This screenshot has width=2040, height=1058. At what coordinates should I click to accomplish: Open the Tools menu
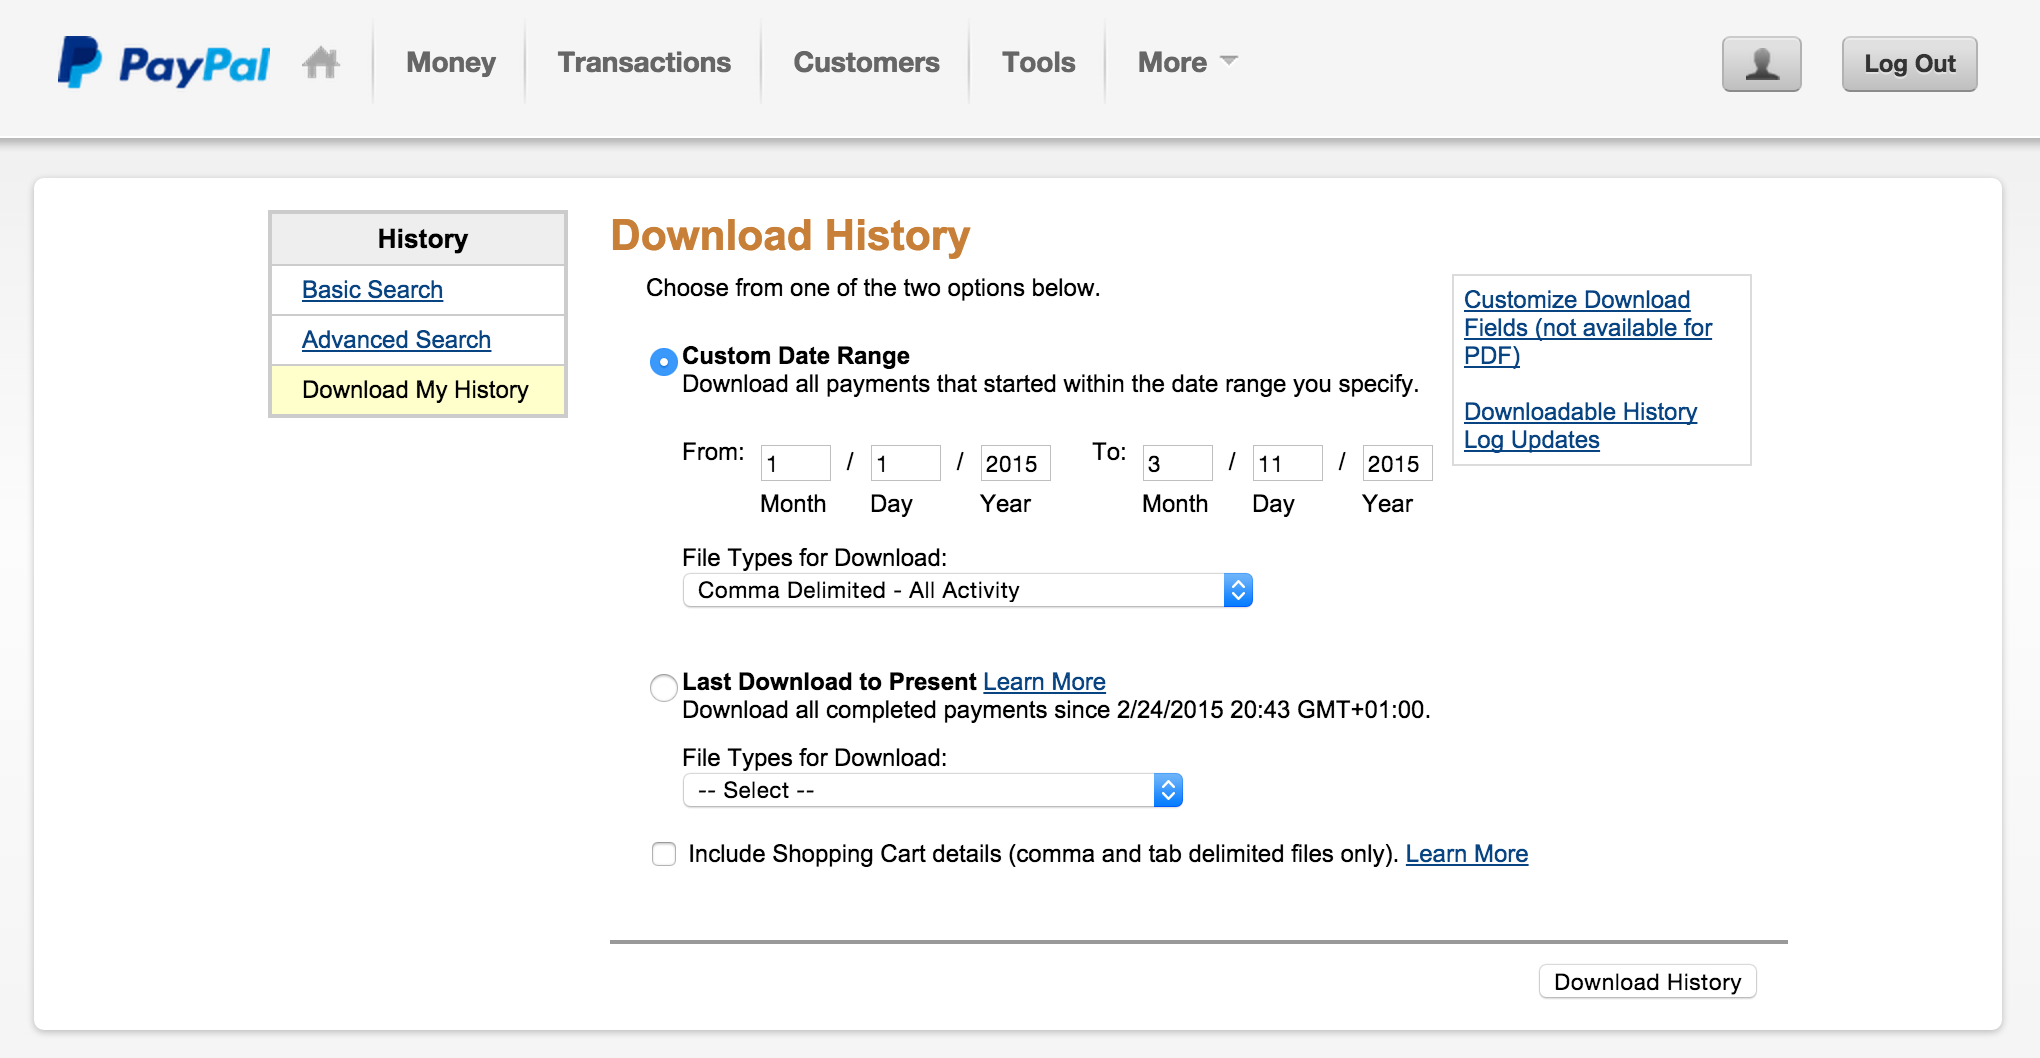pyautogui.click(x=1039, y=62)
